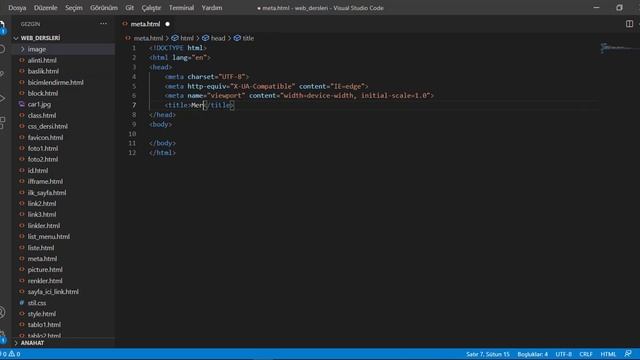The width and height of the screenshot is (640, 360).
Task: Click the split editor icon
Action: pyautogui.click(x=629, y=24)
